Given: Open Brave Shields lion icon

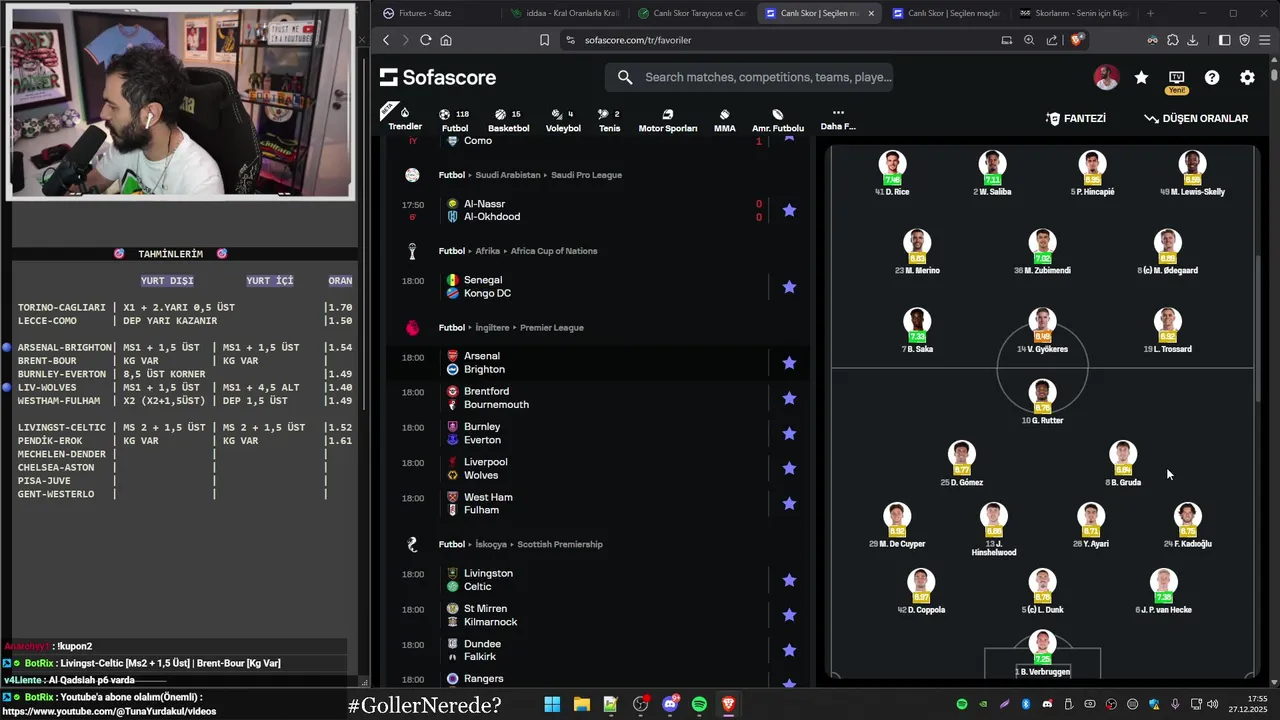Looking at the screenshot, I should click(1077, 40).
